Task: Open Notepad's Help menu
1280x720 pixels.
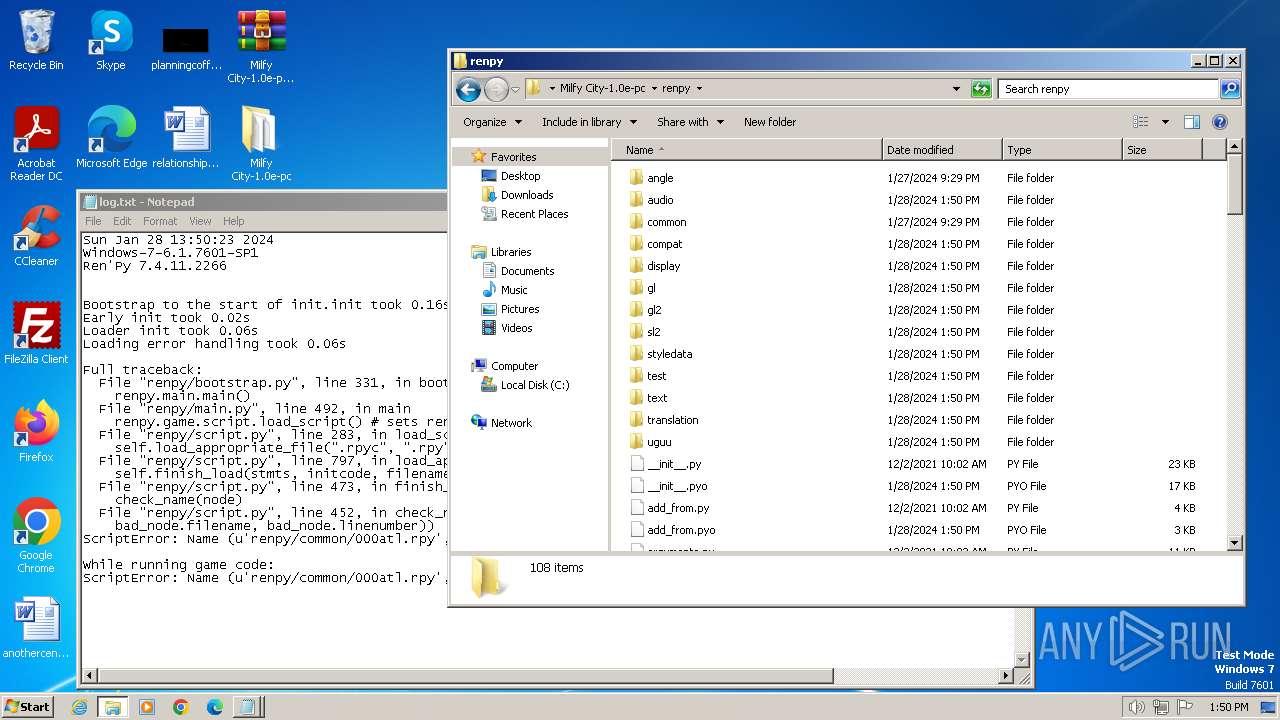Action: (234, 221)
